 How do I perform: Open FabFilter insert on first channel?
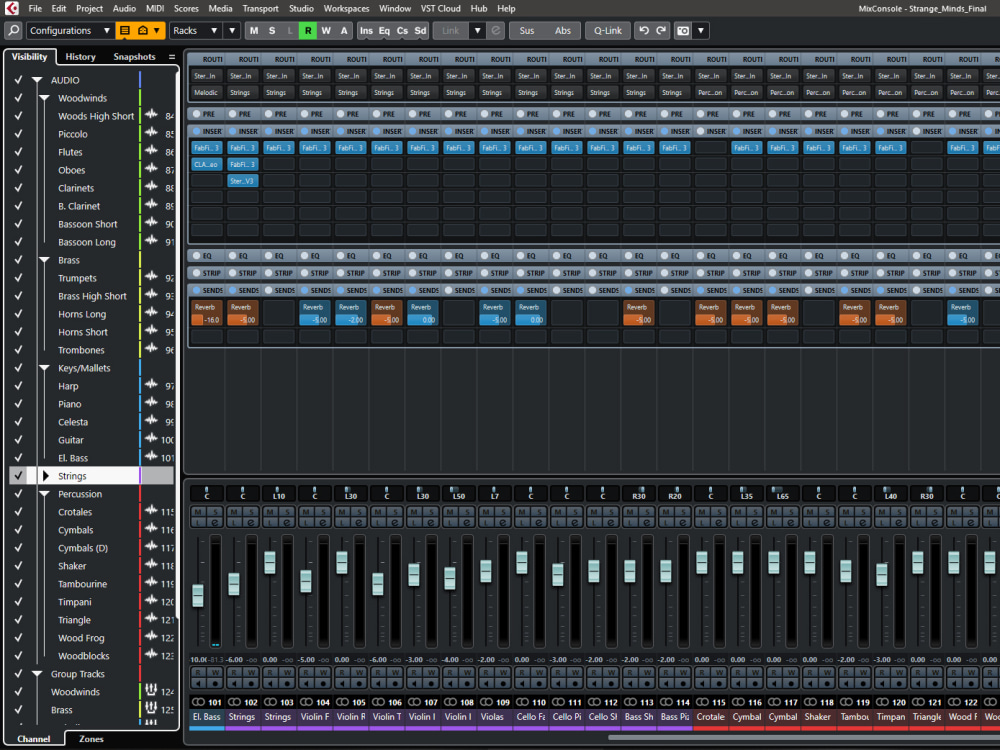coord(207,147)
